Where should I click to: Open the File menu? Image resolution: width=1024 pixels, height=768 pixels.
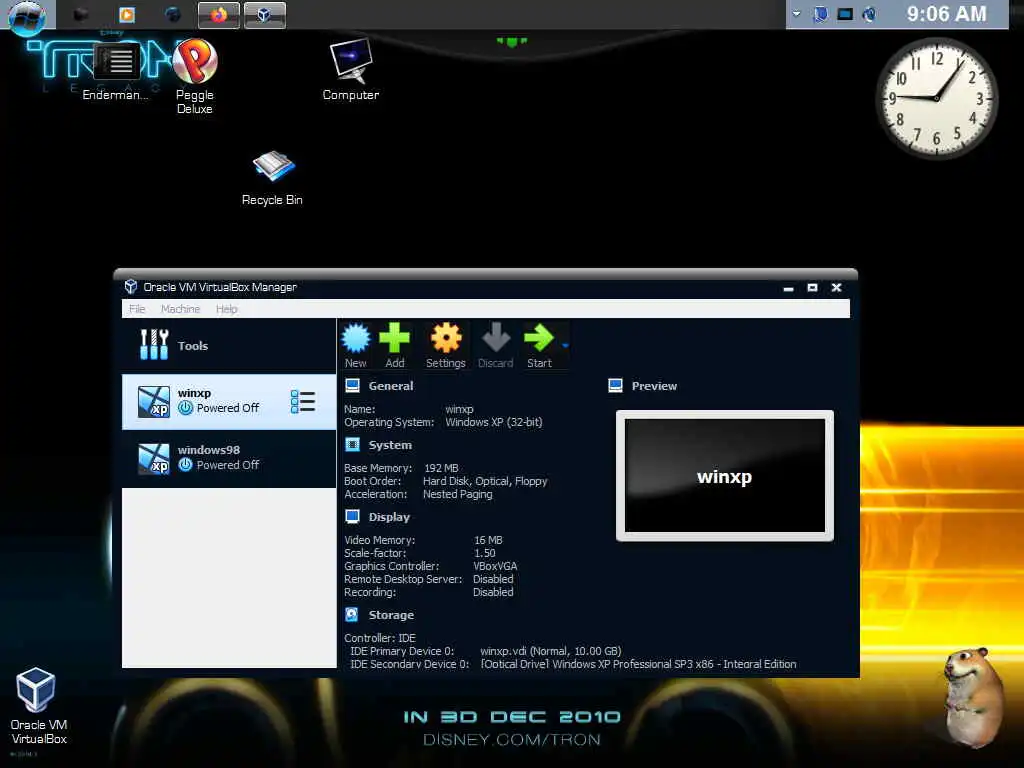[137, 309]
